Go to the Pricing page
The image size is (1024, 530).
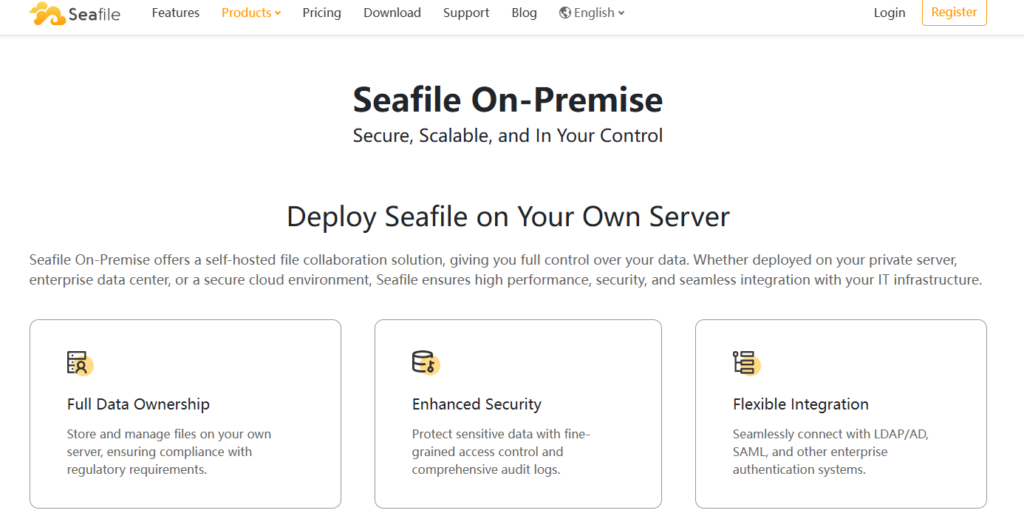[321, 13]
